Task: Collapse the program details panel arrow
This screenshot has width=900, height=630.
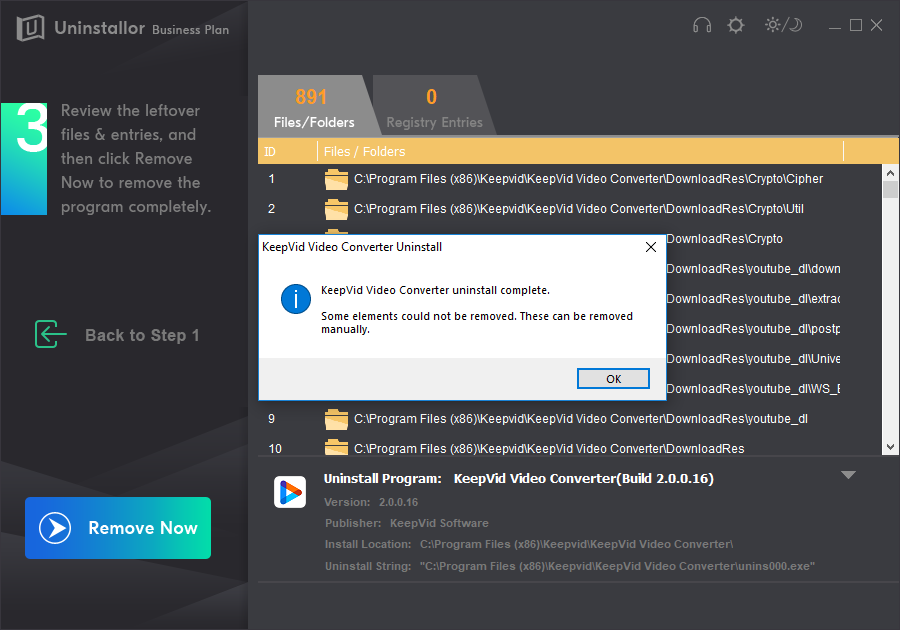Action: click(x=848, y=475)
